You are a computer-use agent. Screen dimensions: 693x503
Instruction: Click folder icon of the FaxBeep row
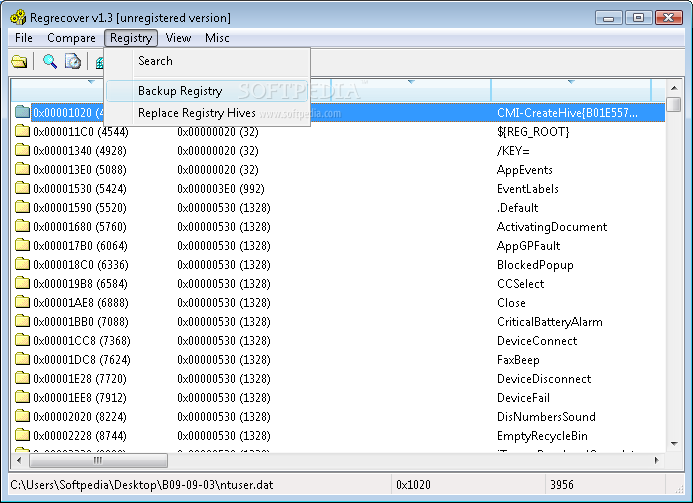click(x=22, y=359)
